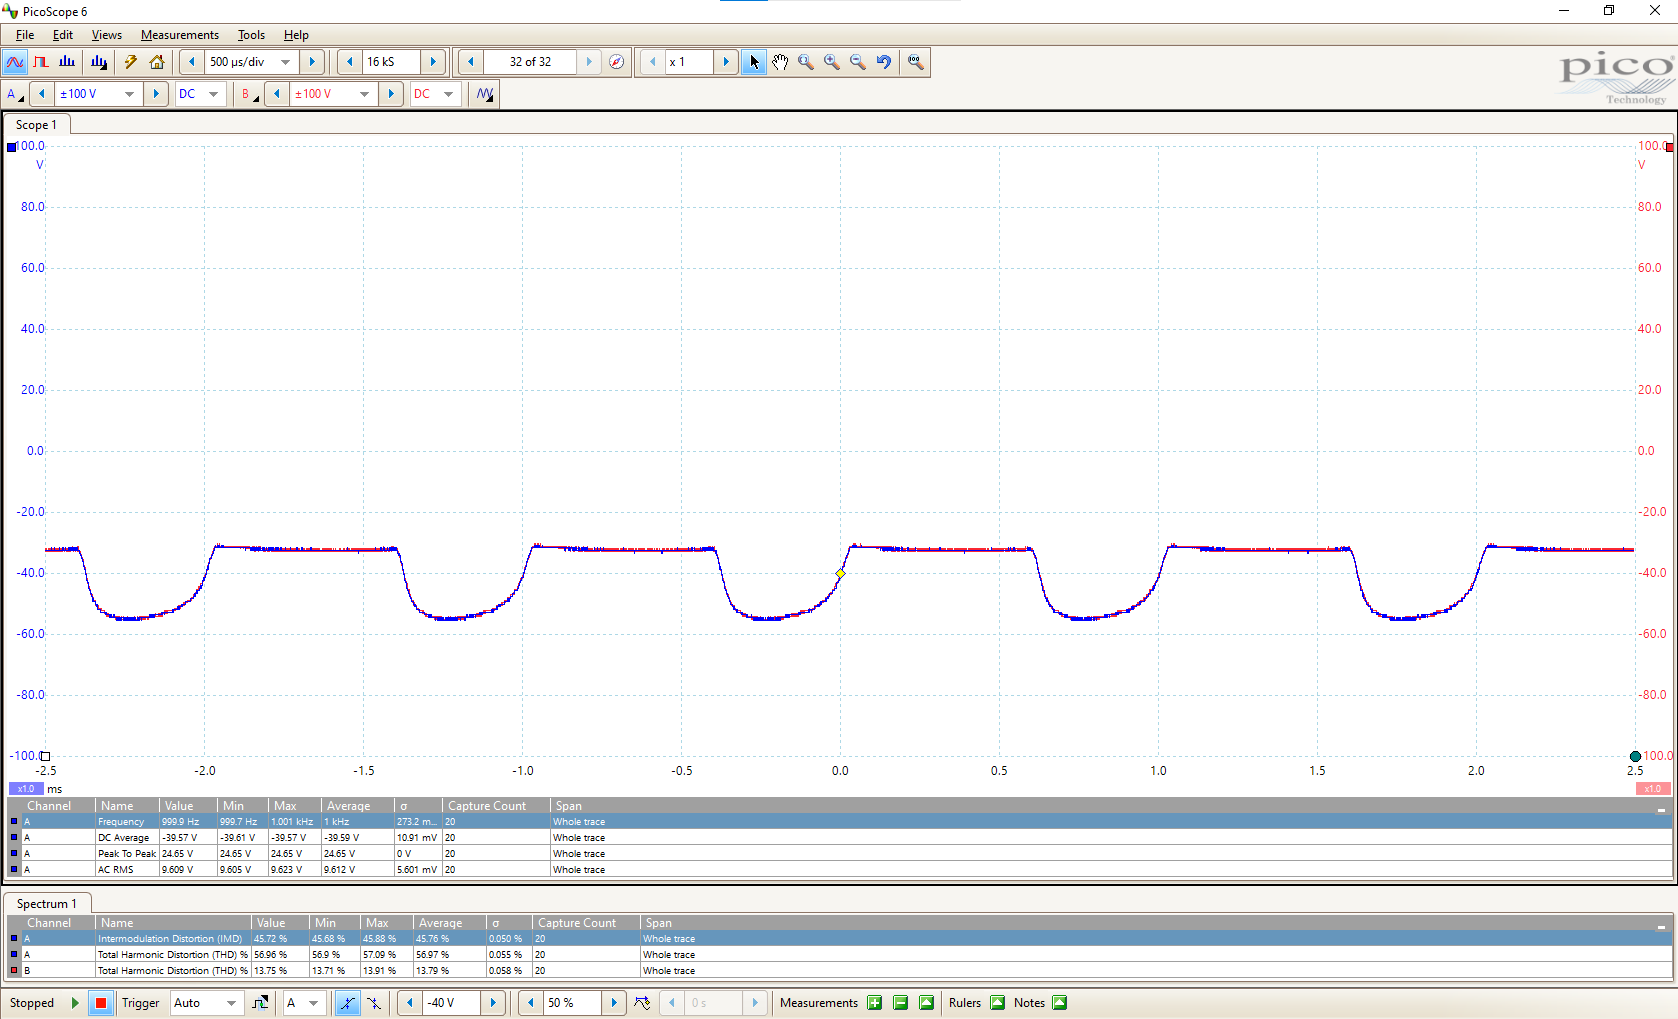The width and height of the screenshot is (1678, 1019).
Task: Select the AC RMS measurement row
Action: [x=840, y=870]
